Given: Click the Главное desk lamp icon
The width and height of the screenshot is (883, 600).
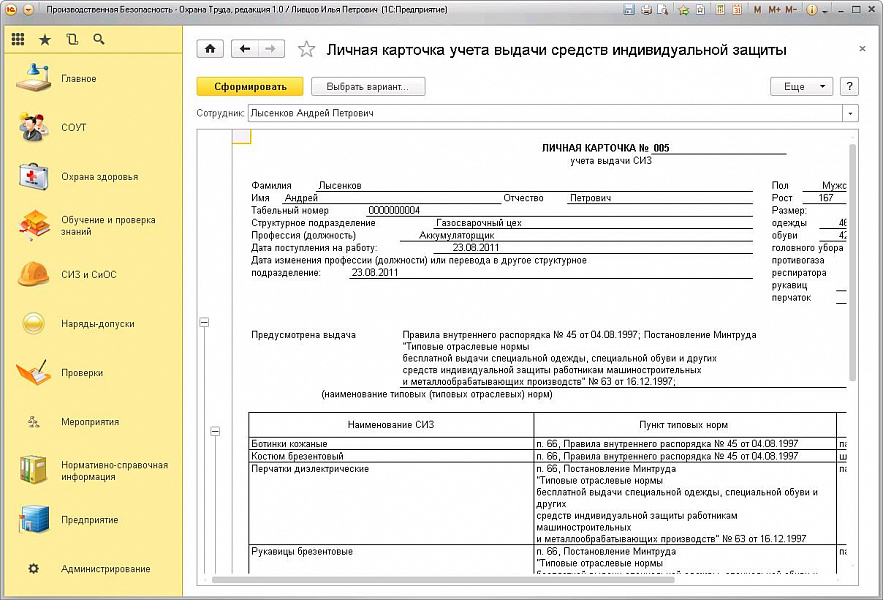Looking at the screenshot, I should click(x=33, y=78).
